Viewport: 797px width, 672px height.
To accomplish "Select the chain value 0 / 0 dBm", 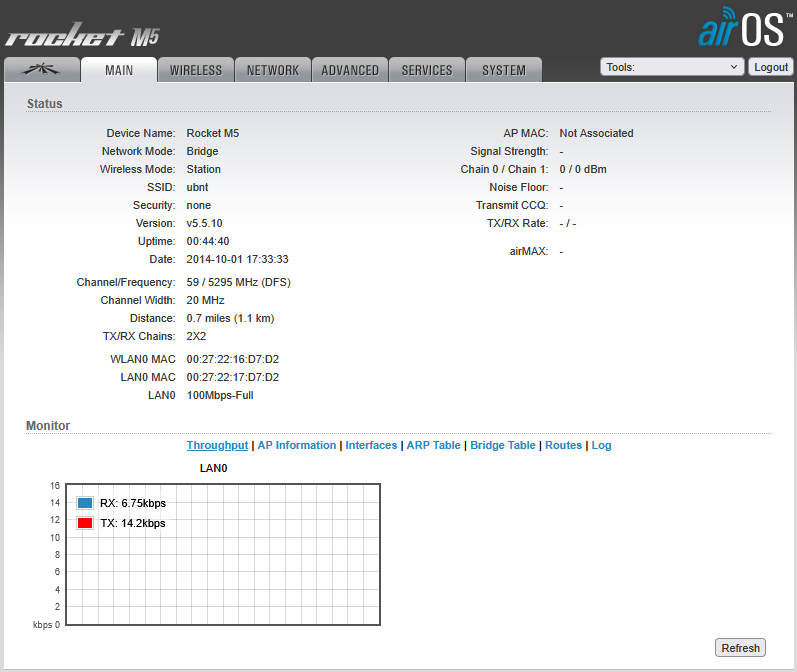I will point(583,169).
